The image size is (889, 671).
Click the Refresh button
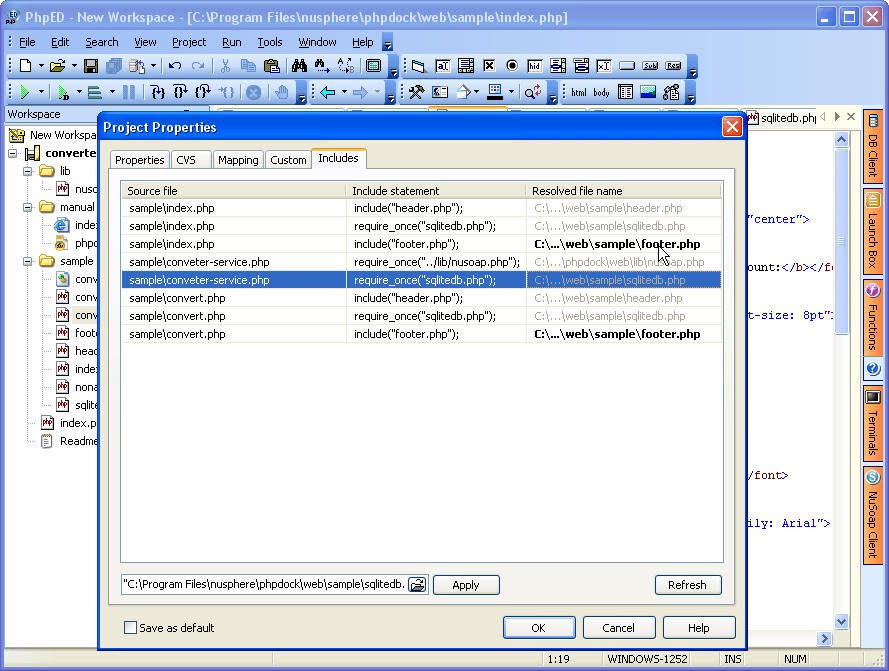[x=688, y=585]
